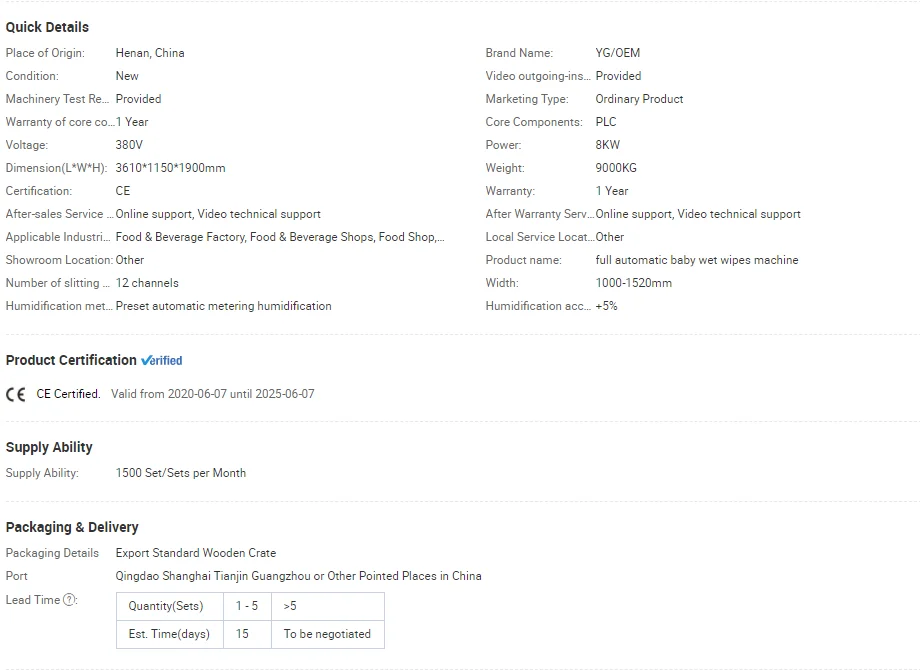Click the Quick Details section heading
Viewport: 920px width, 670px height.
click(47, 27)
